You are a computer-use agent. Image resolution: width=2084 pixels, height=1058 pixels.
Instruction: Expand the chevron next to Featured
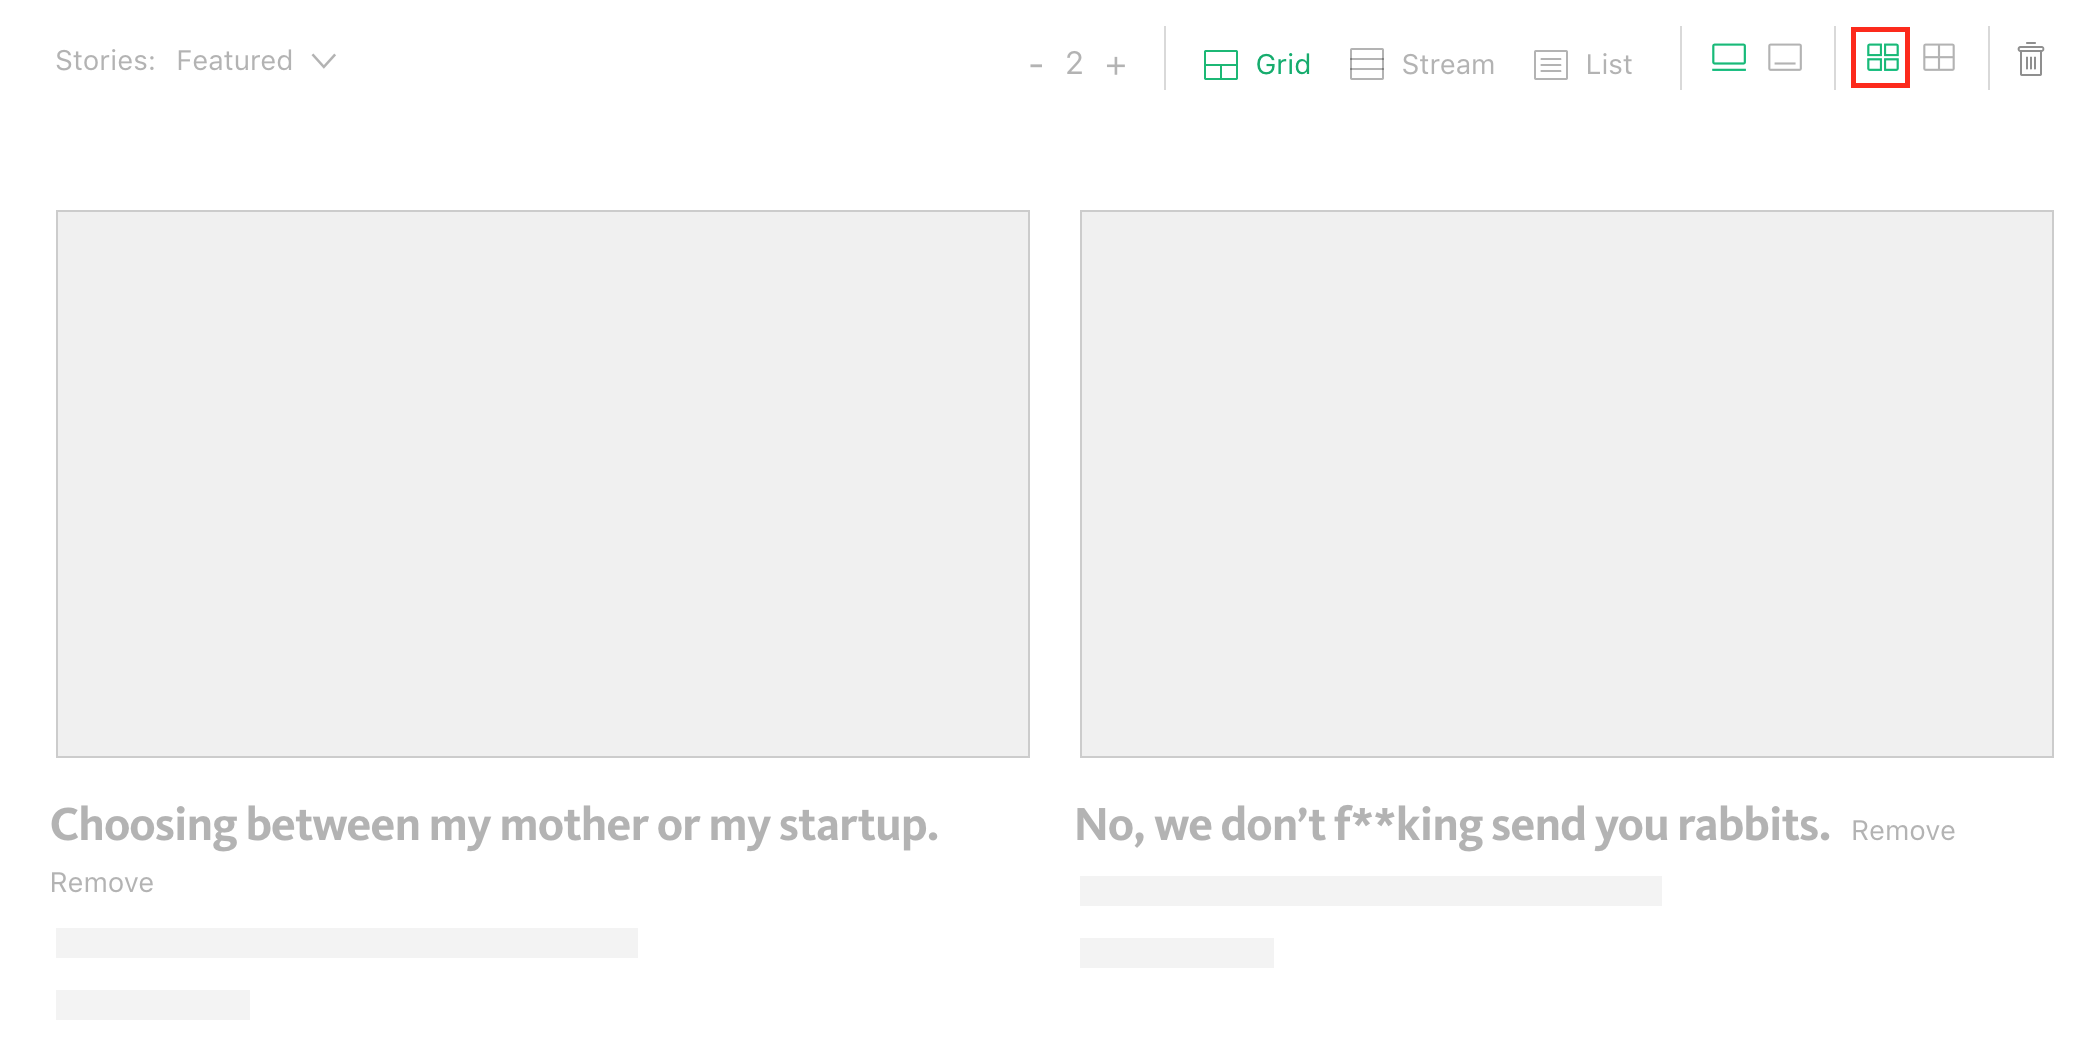pos(323,61)
